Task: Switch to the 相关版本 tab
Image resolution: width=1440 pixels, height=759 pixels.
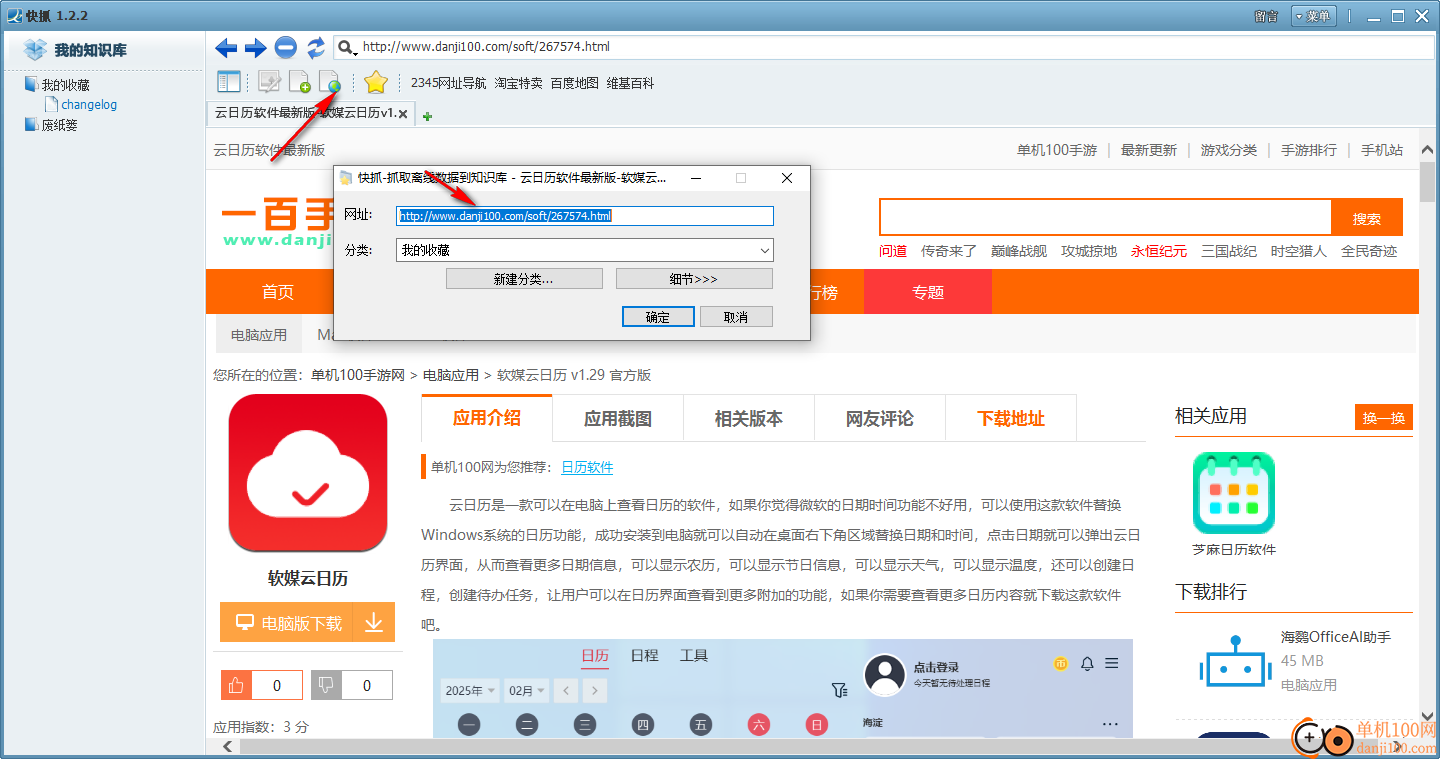Action: pyautogui.click(x=749, y=419)
